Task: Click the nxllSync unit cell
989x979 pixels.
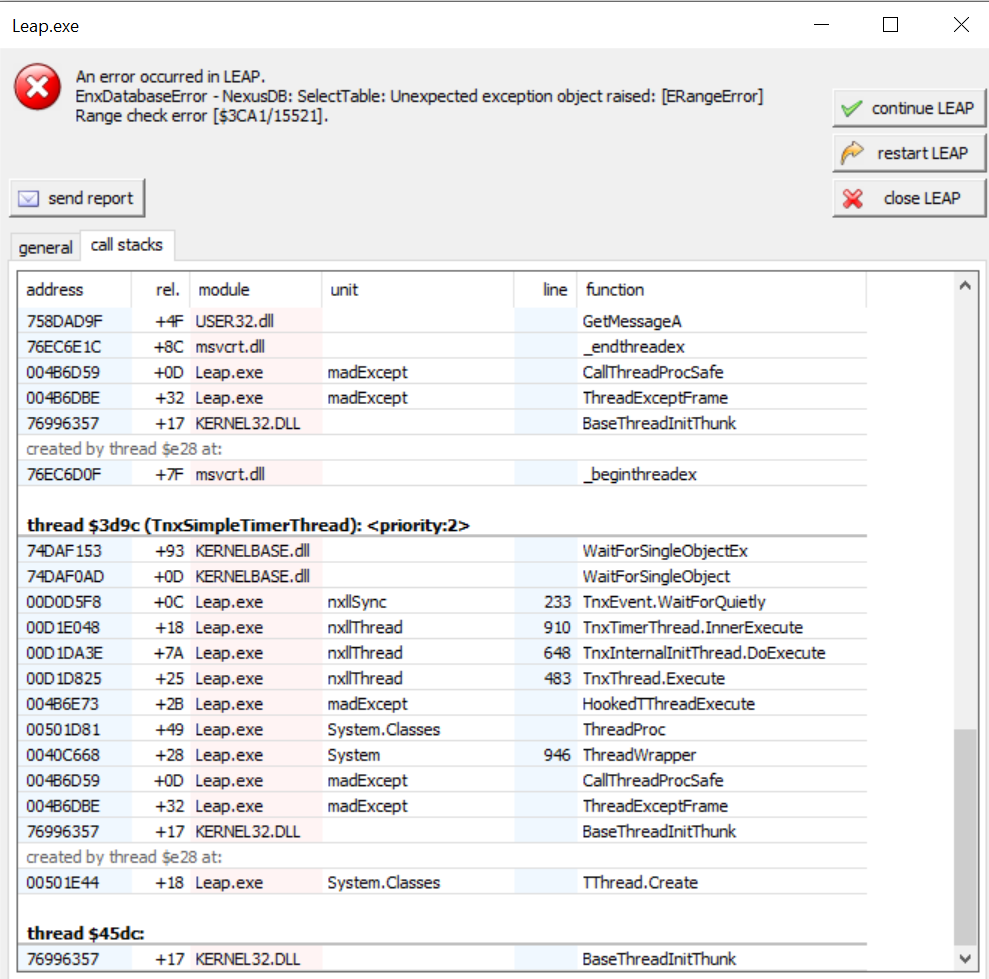Action: (x=418, y=602)
